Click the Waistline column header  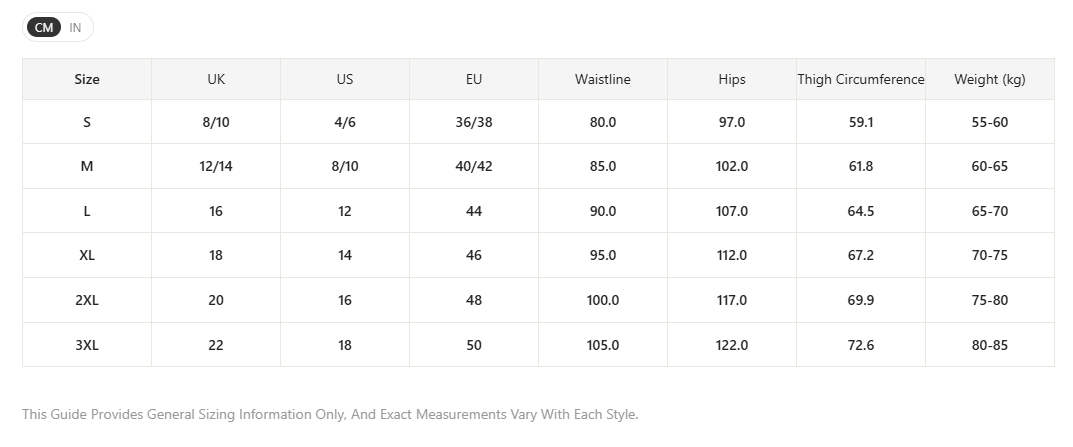[603, 79]
